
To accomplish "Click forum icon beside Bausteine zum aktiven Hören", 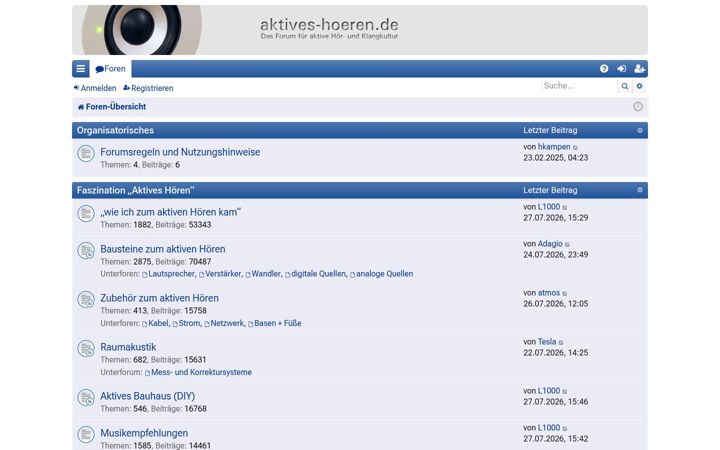I will [86, 251].
